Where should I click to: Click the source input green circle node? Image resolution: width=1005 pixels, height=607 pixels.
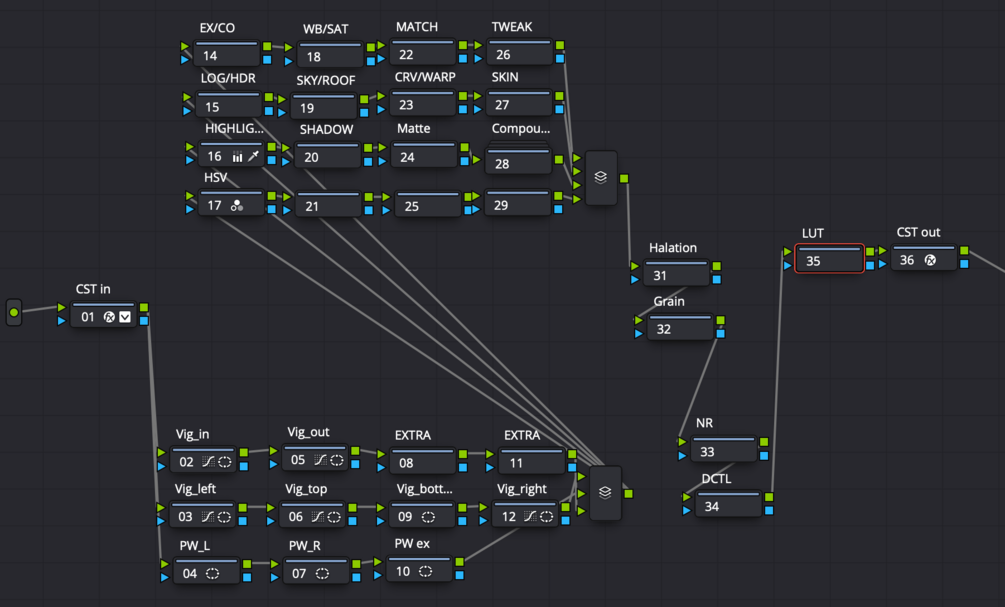click(13, 312)
